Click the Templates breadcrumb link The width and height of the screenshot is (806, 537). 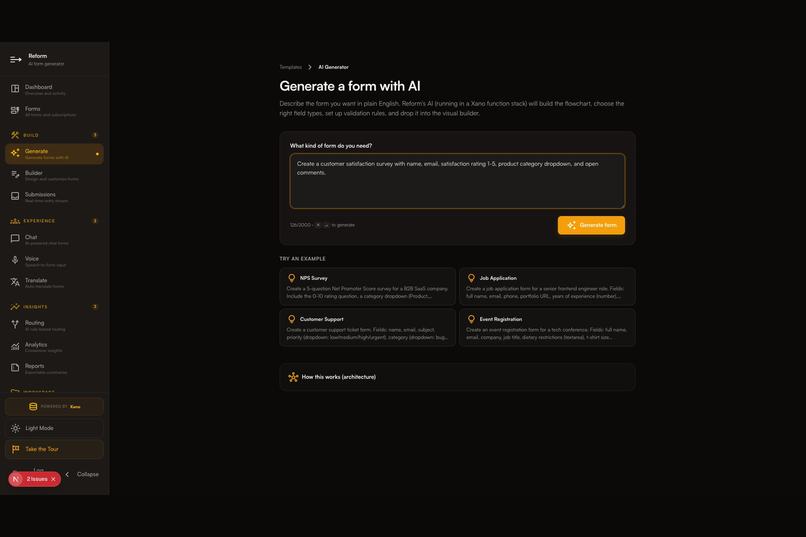290,67
